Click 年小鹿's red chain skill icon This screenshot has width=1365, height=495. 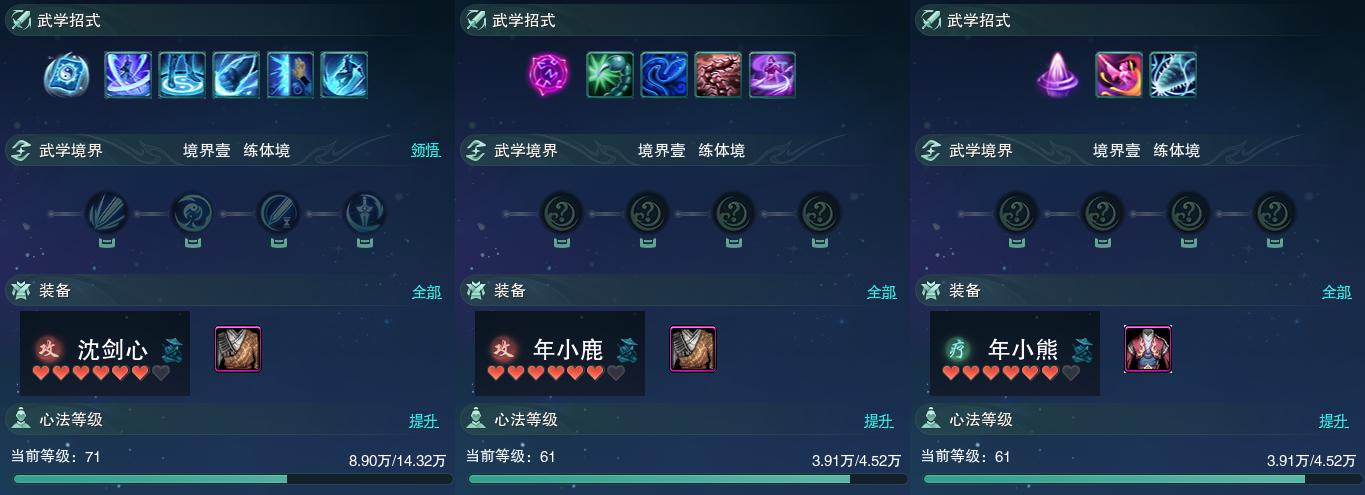[x=718, y=75]
